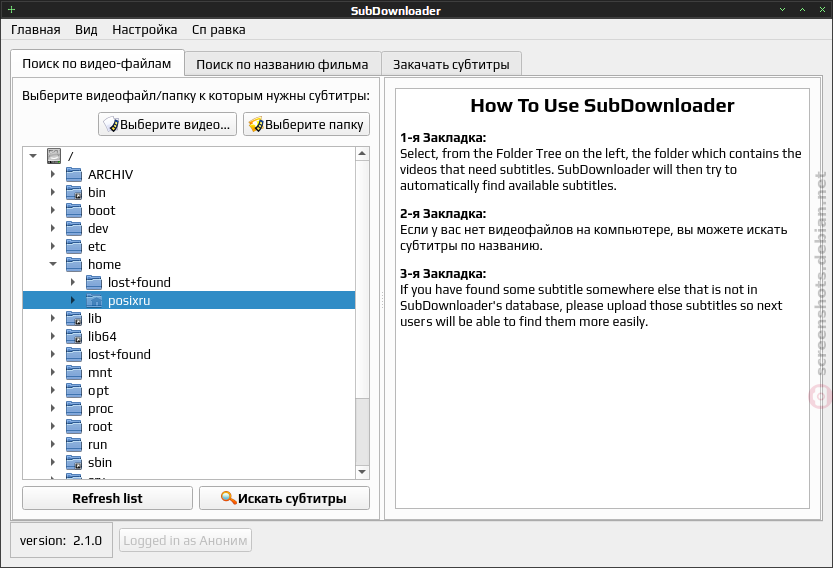Select the etc folder name

[97, 247]
